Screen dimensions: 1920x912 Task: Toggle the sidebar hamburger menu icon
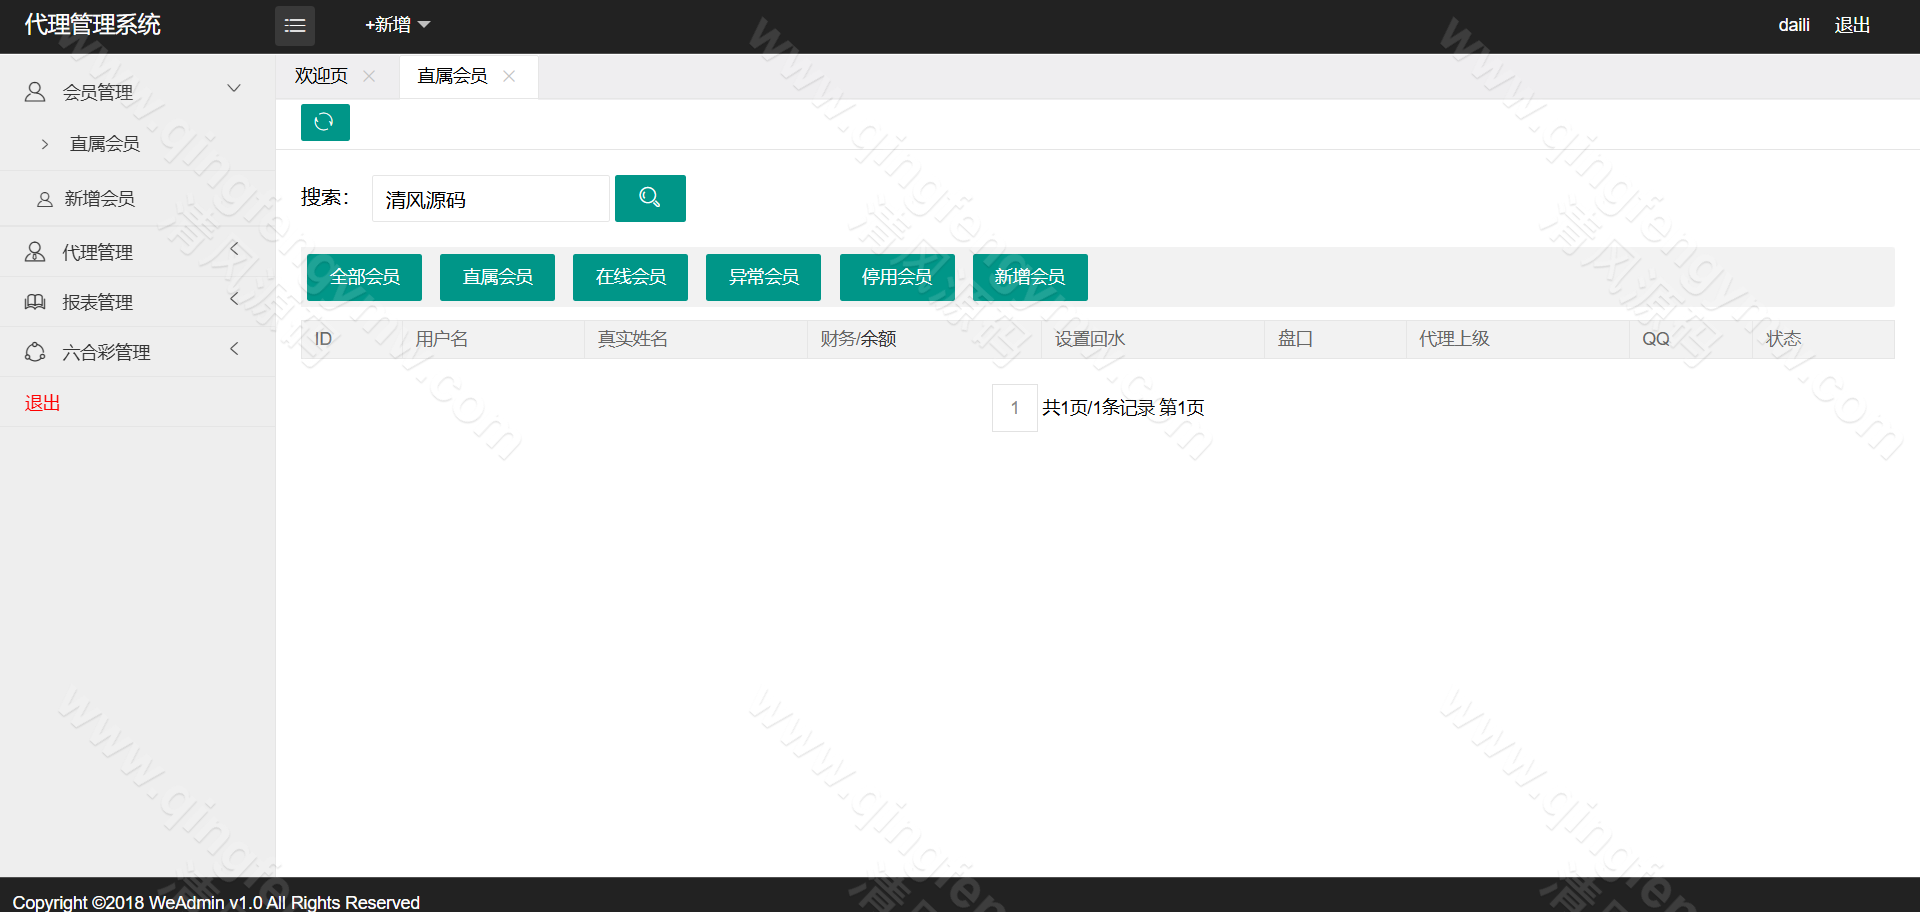tap(295, 26)
